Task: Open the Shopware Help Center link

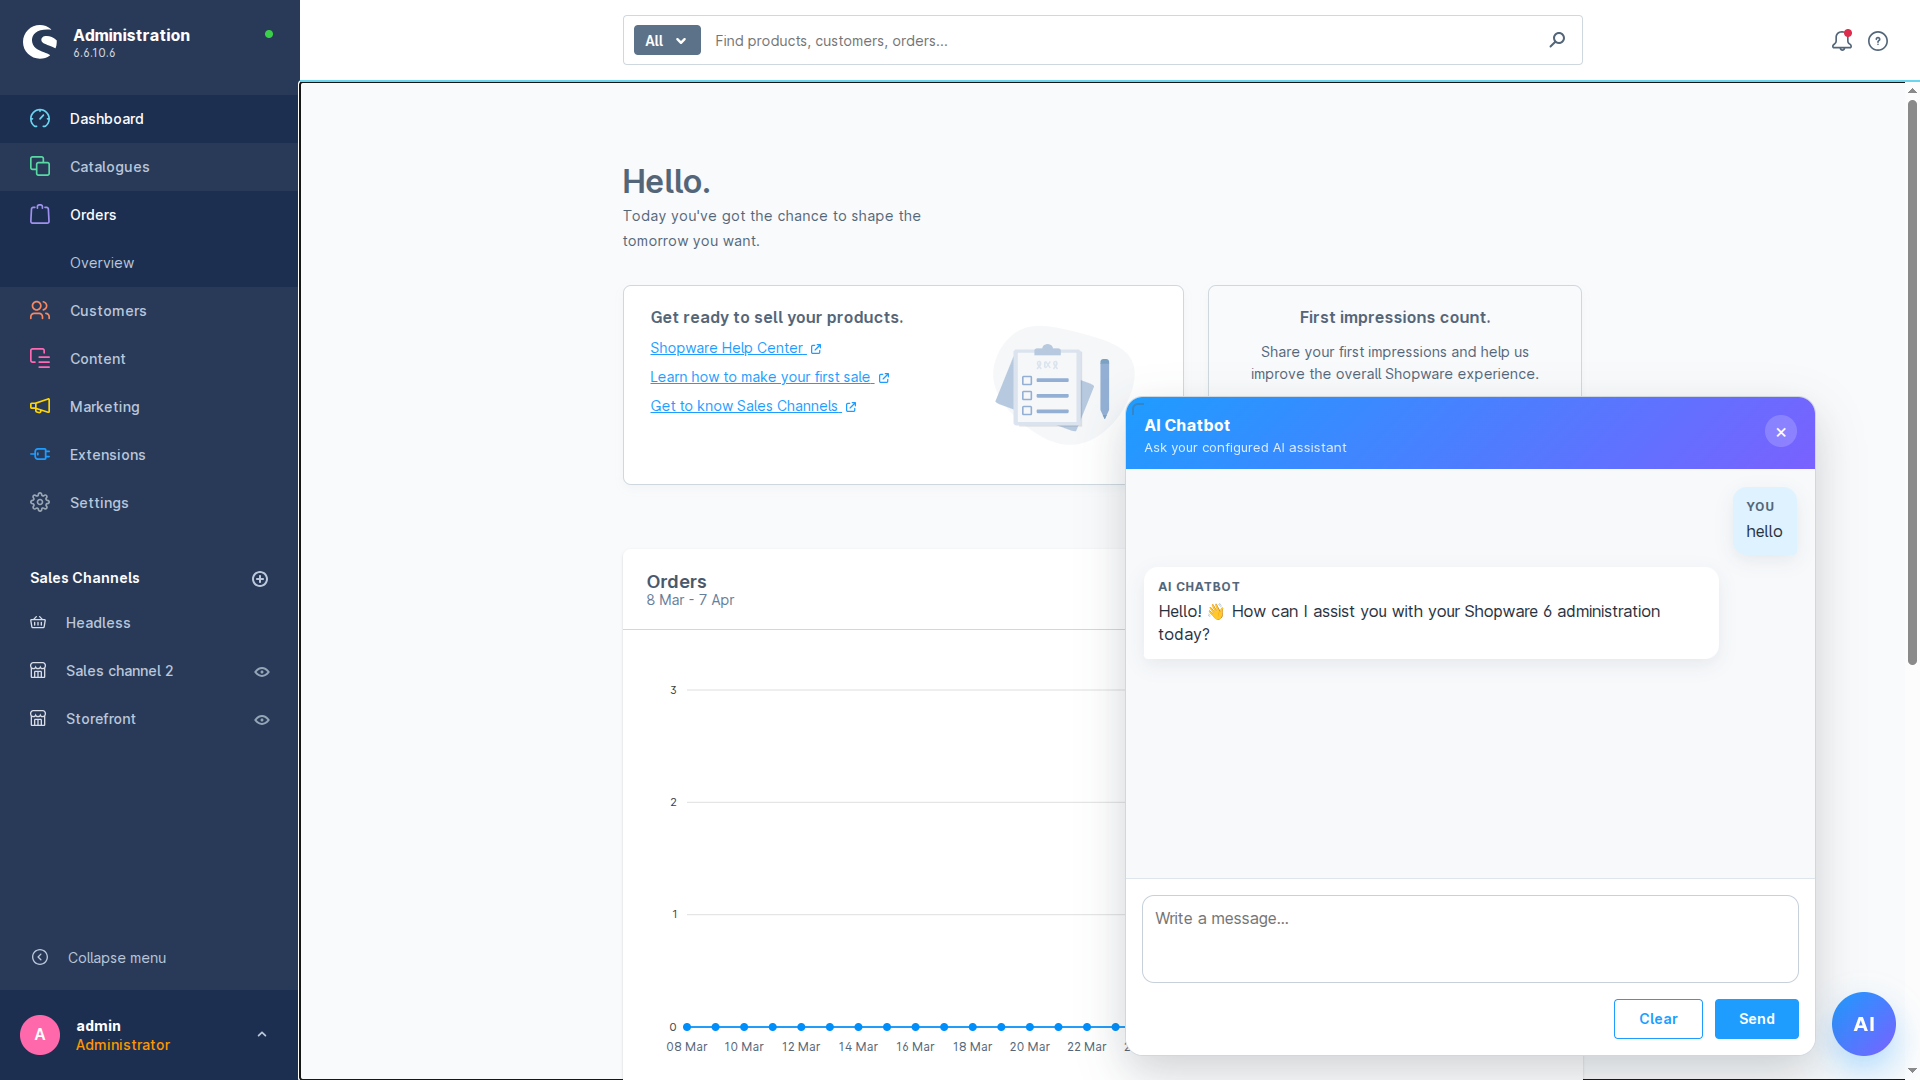Action: coord(727,348)
